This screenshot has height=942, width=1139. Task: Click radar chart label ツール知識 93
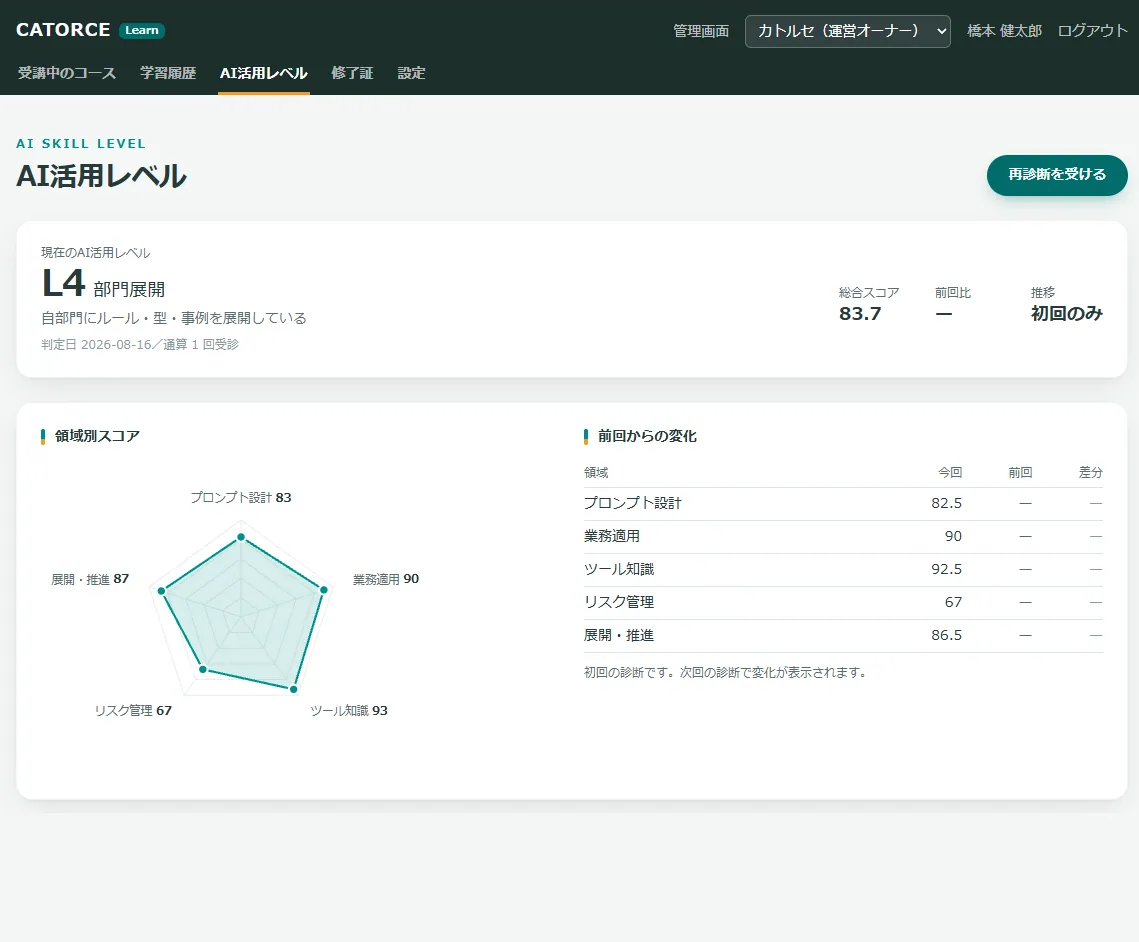coord(349,710)
